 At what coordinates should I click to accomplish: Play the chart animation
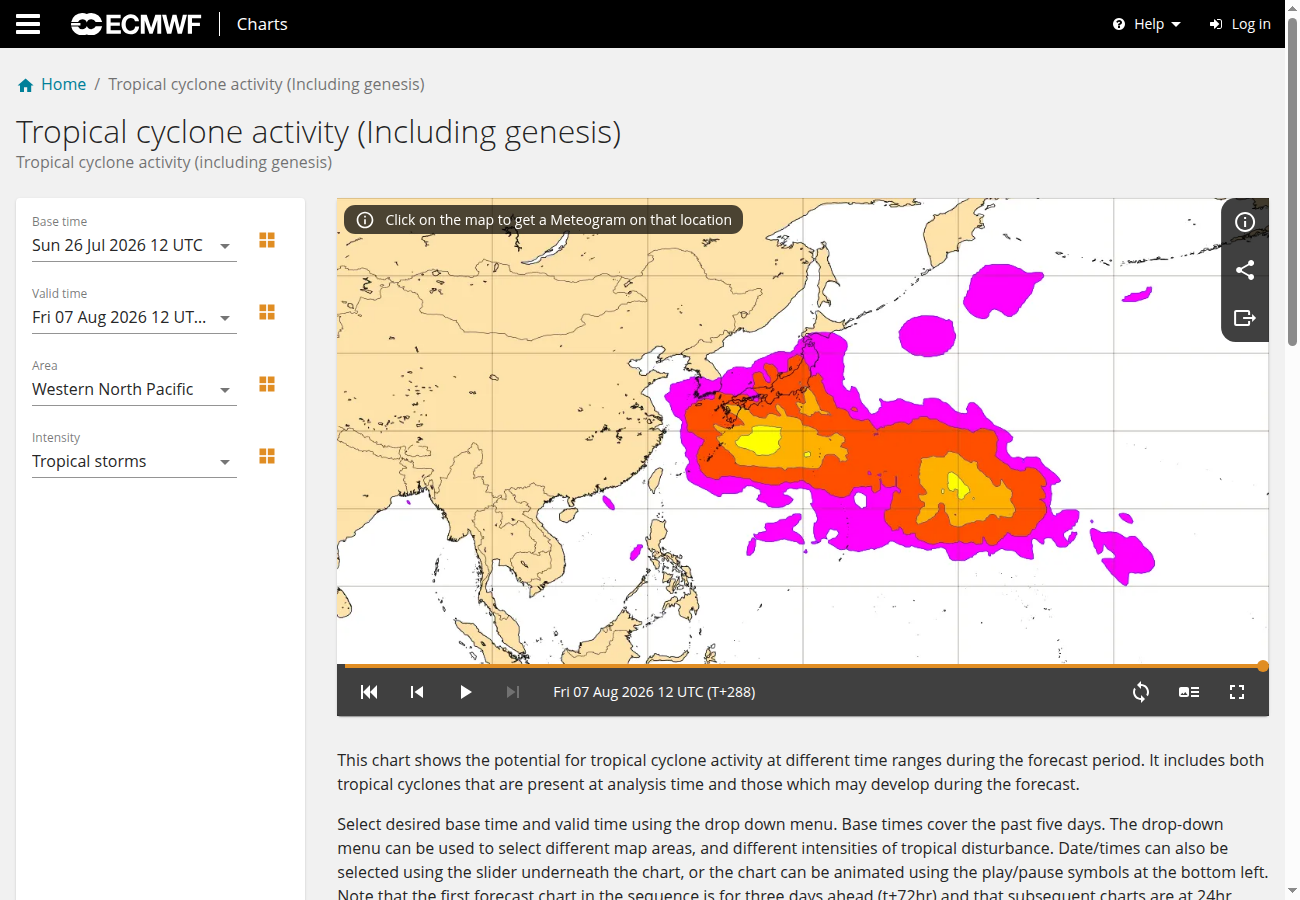tap(465, 692)
